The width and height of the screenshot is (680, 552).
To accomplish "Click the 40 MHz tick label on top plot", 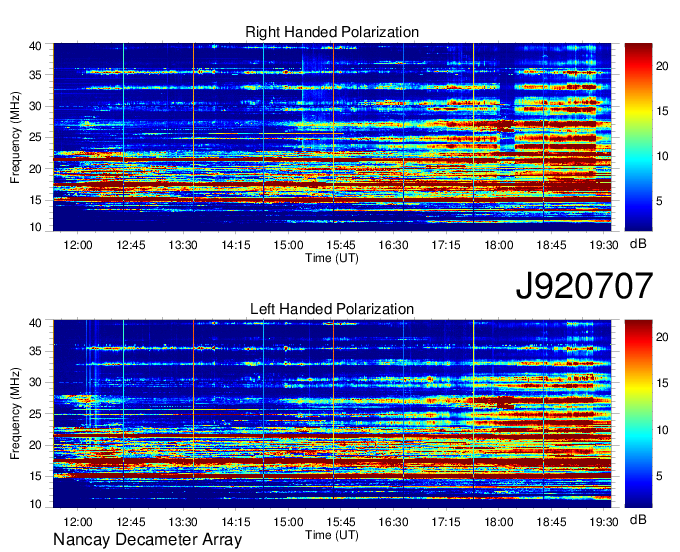I will pyautogui.click(x=35, y=46).
